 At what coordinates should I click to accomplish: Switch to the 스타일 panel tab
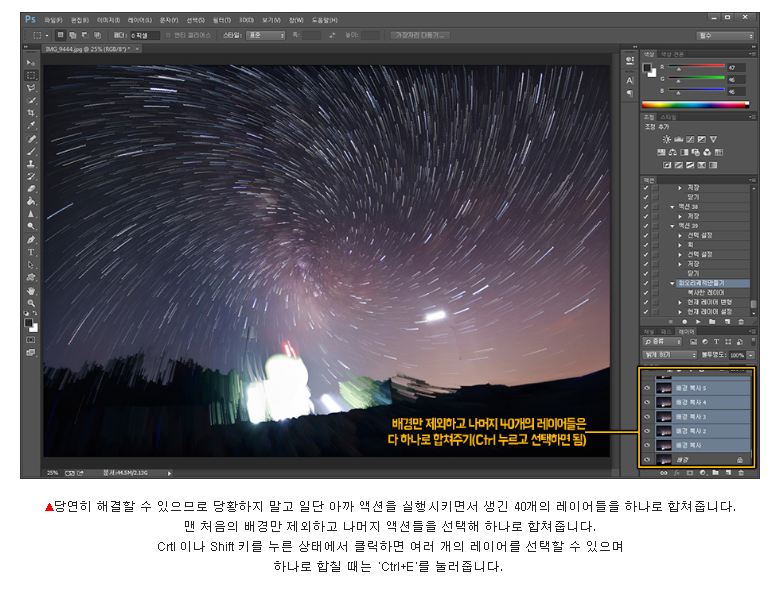click(x=668, y=117)
